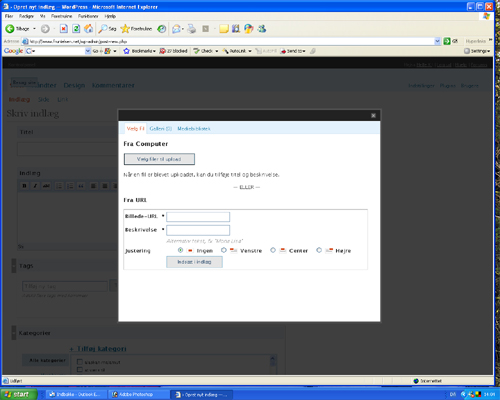Click the Indsæt i indlæg button
This screenshot has height=400, width=500.
(194, 262)
